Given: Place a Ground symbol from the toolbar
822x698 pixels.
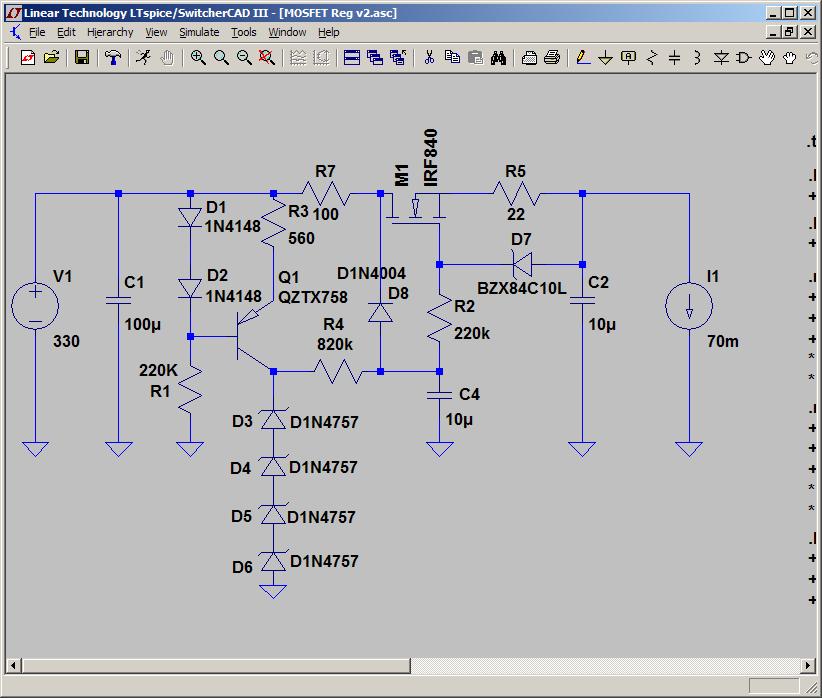Looking at the screenshot, I should tap(605, 57).
